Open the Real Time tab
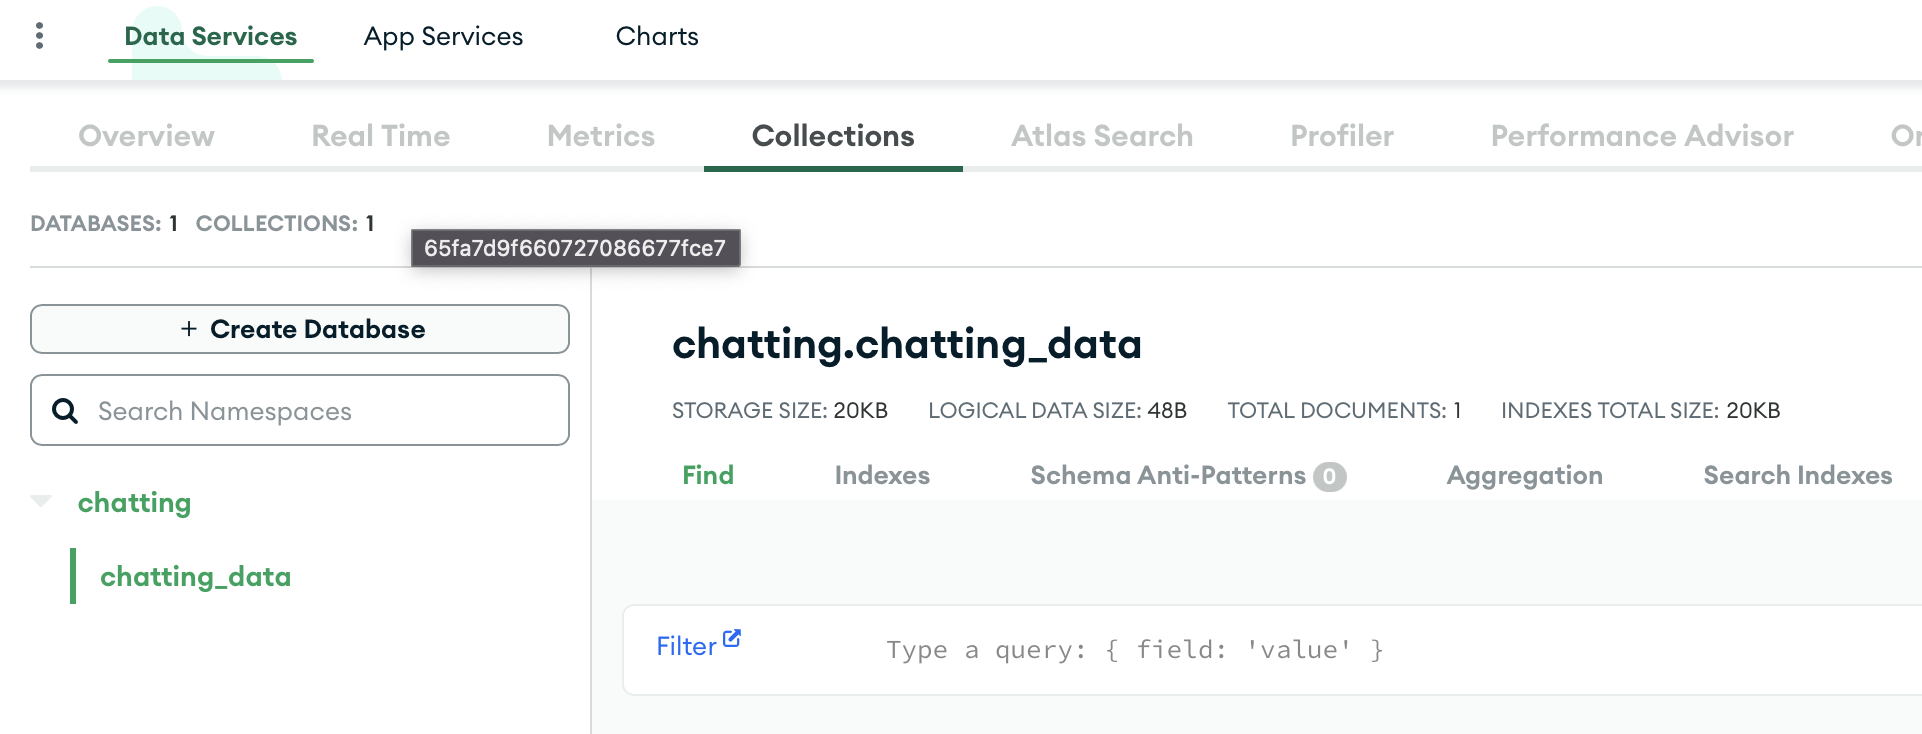The image size is (1922, 734). tap(380, 136)
